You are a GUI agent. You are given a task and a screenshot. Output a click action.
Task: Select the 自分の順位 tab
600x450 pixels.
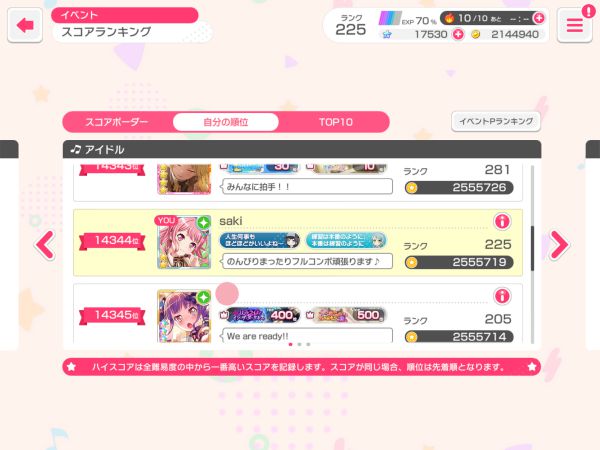click(x=226, y=122)
